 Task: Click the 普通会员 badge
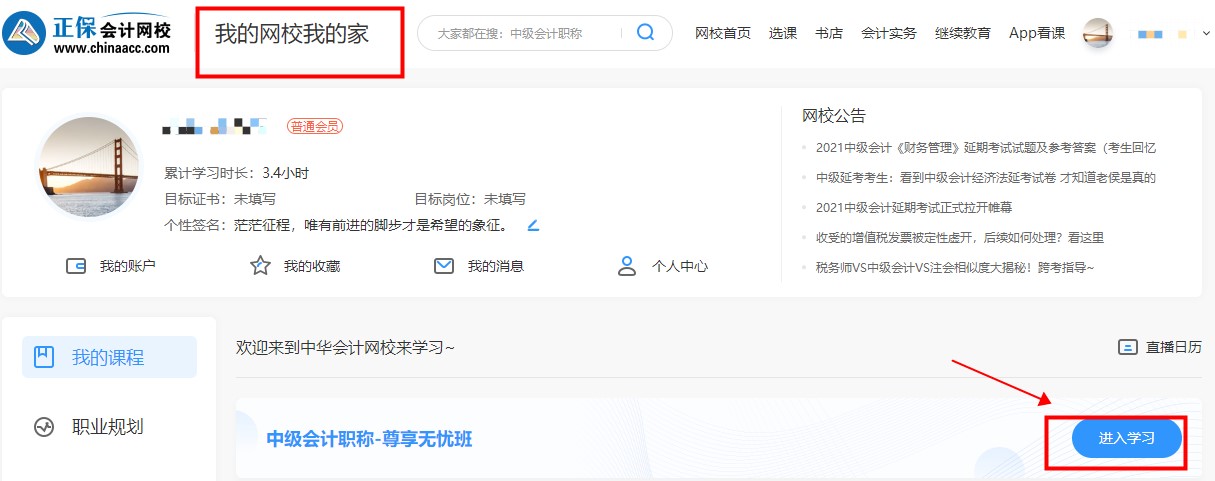(315, 126)
